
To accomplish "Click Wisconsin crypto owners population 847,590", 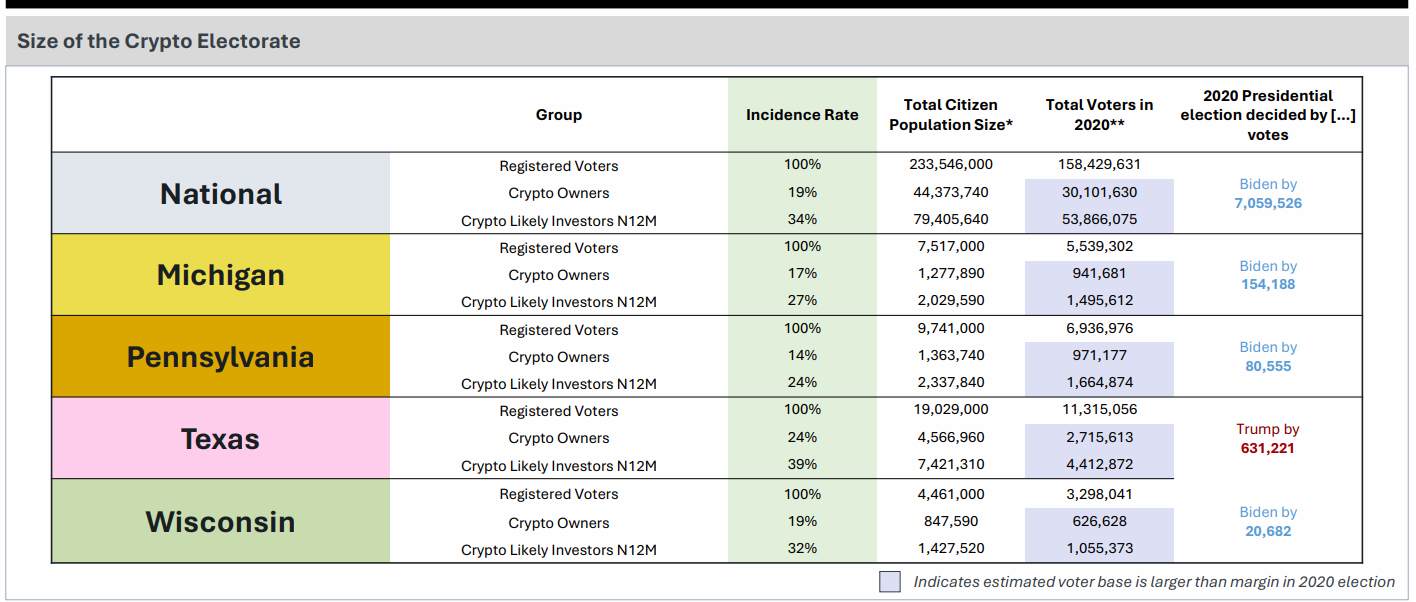I will 951,521.
